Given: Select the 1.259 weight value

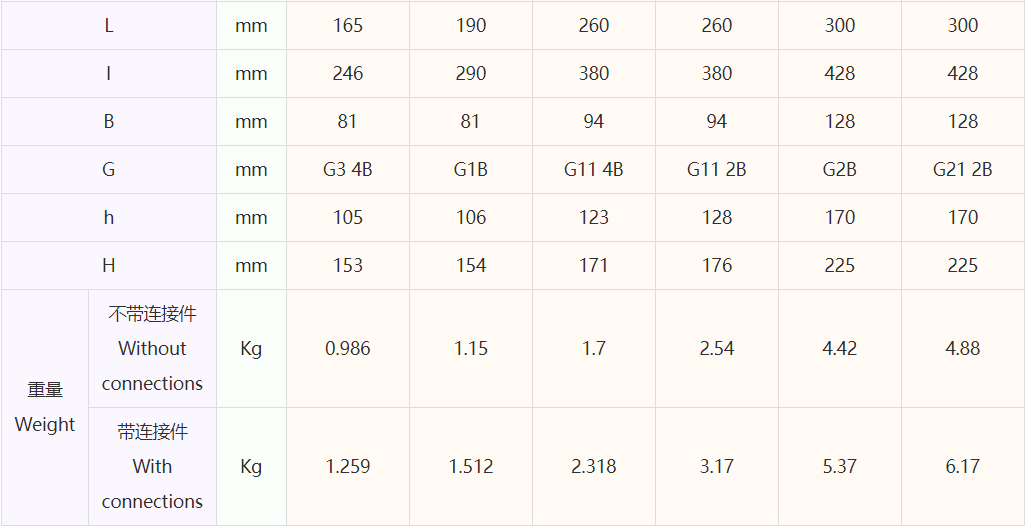Looking at the screenshot, I should point(348,467).
